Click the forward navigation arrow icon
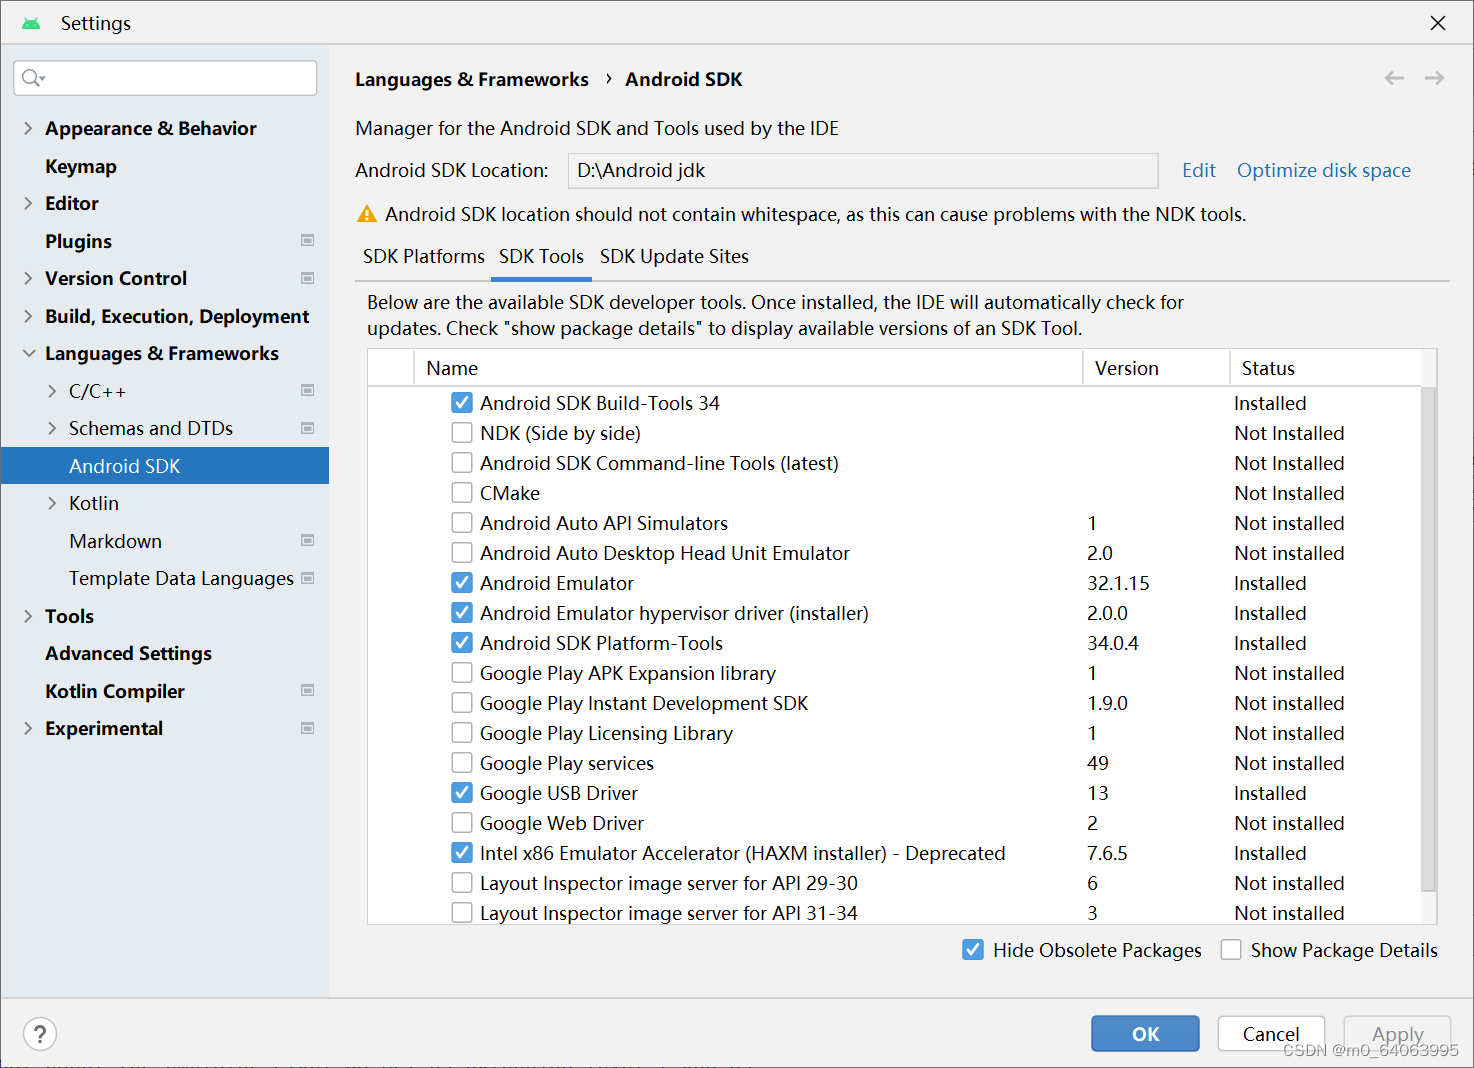1474x1068 pixels. (1434, 78)
